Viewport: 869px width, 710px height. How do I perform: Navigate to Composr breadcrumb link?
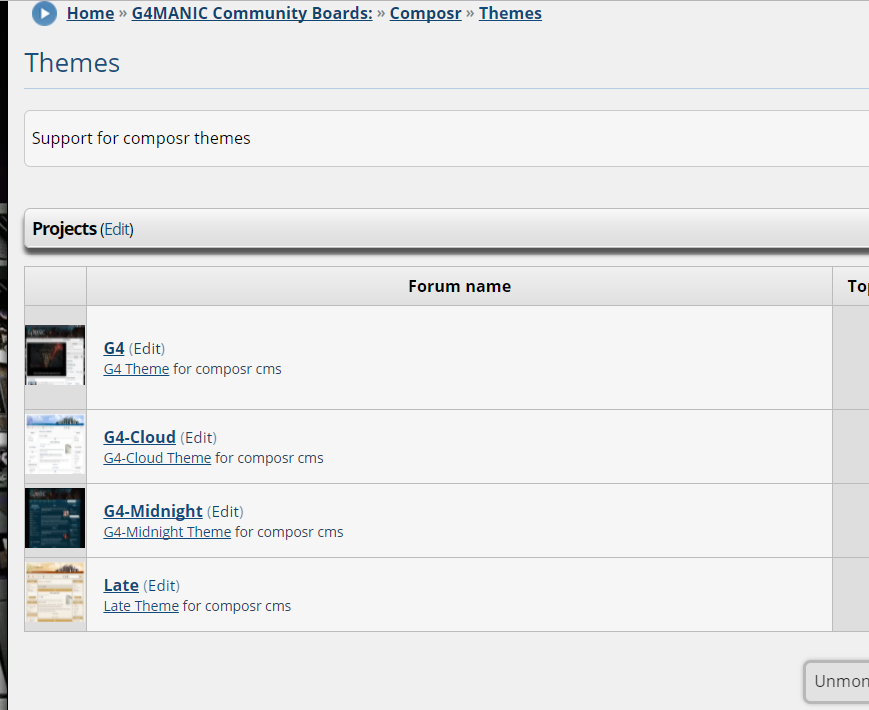425,14
